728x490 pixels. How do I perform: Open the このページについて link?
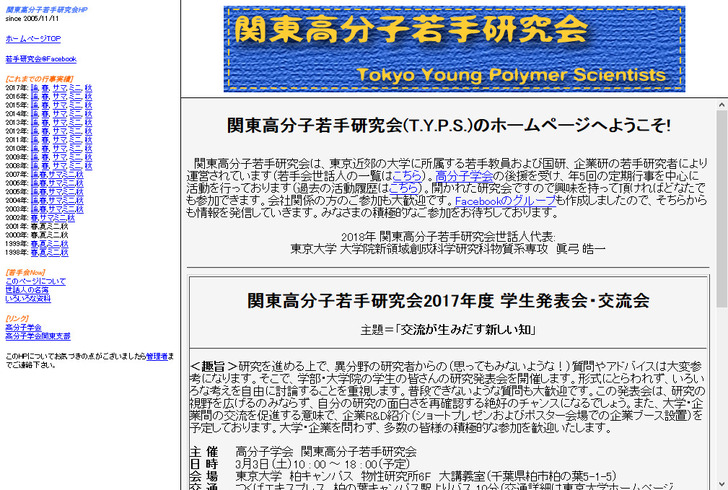(35, 281)
